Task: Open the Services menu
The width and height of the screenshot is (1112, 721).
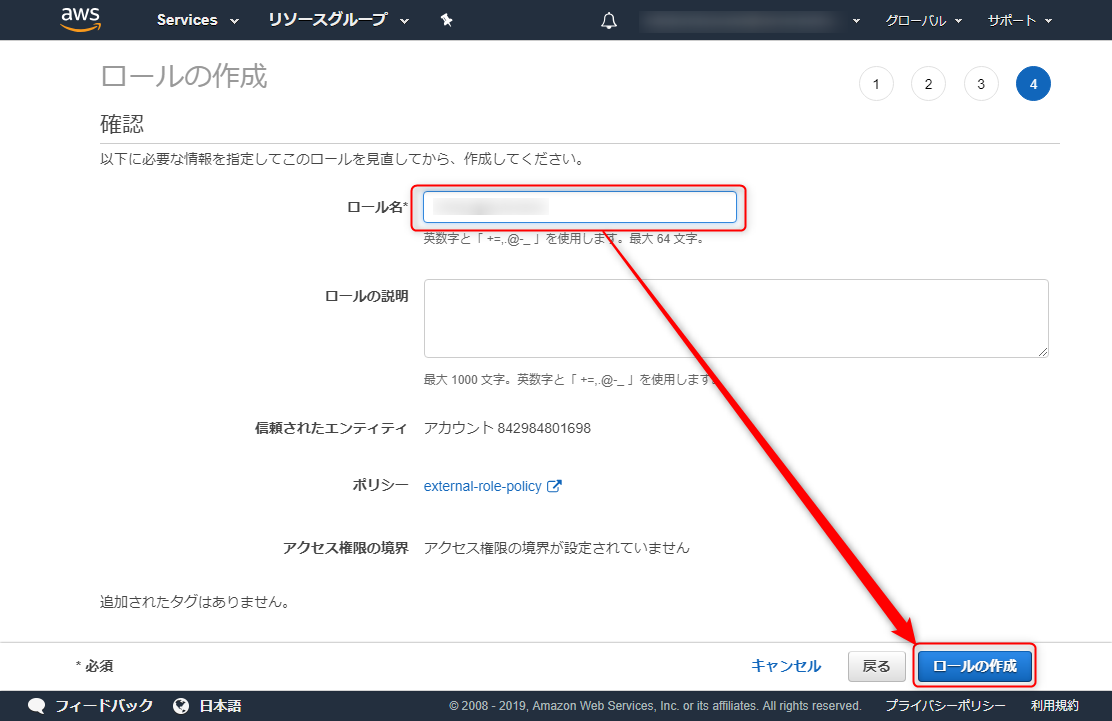Action: coord(197,20)
